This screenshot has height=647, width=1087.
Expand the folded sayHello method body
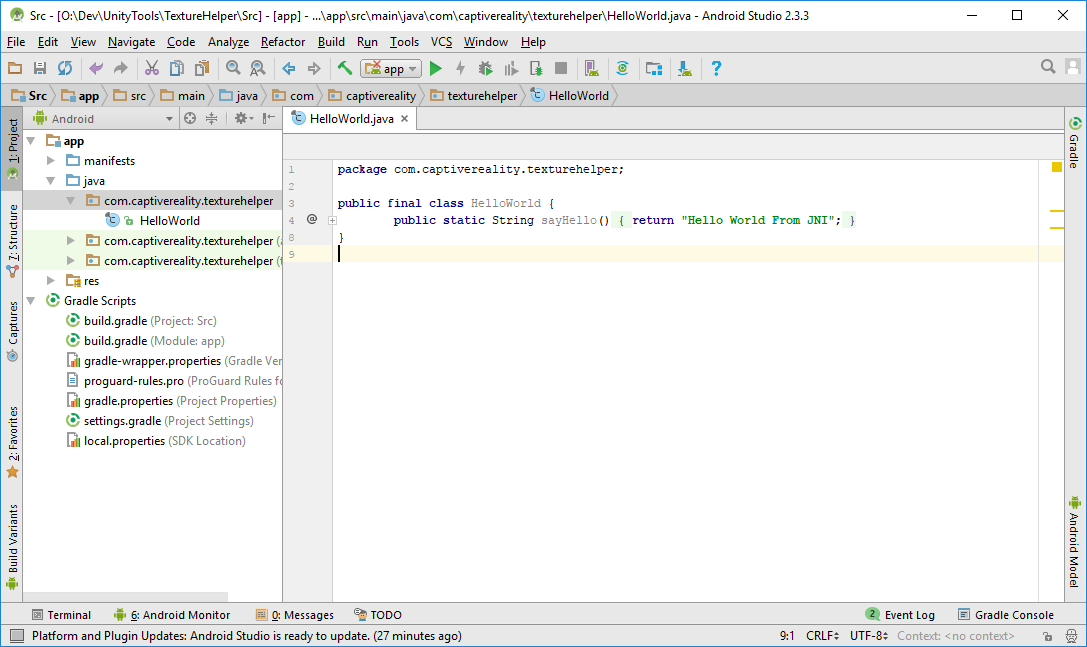[x=333, y=221]
